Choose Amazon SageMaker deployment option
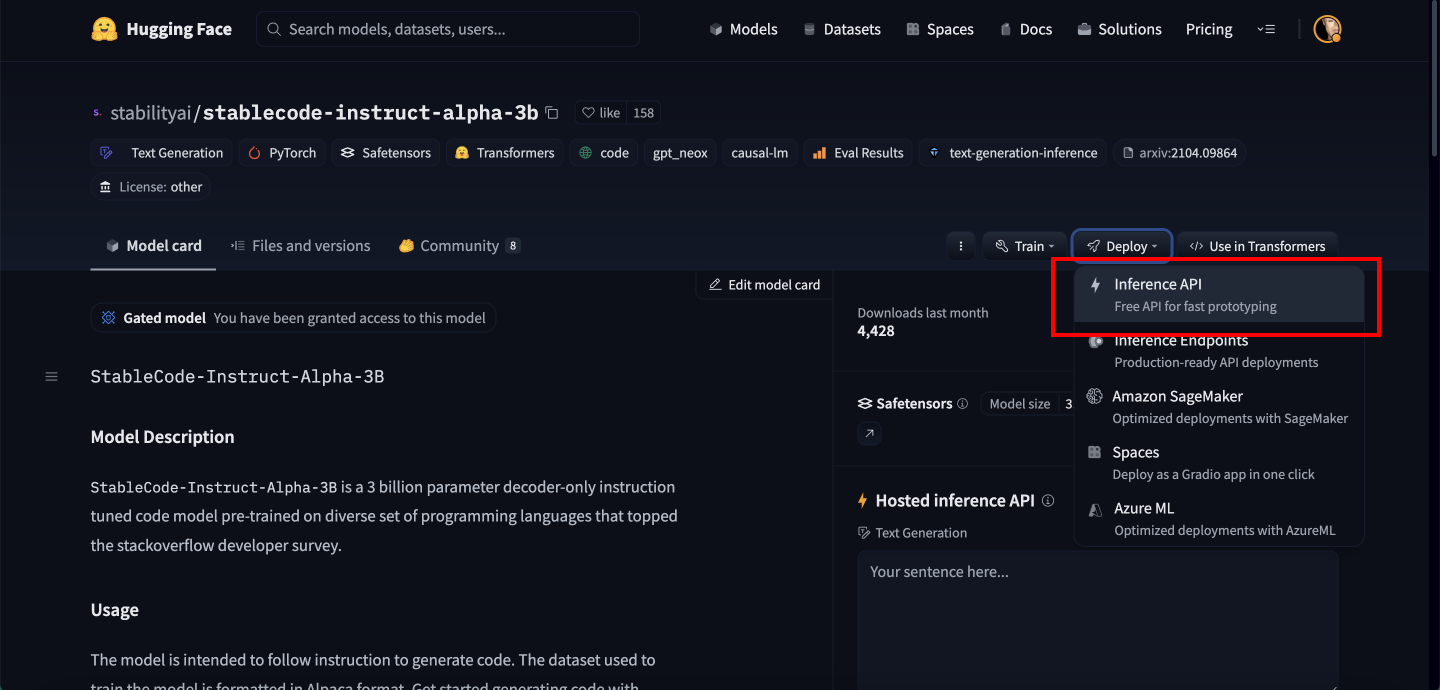The image size is (1440, 690). point(1218,406)
